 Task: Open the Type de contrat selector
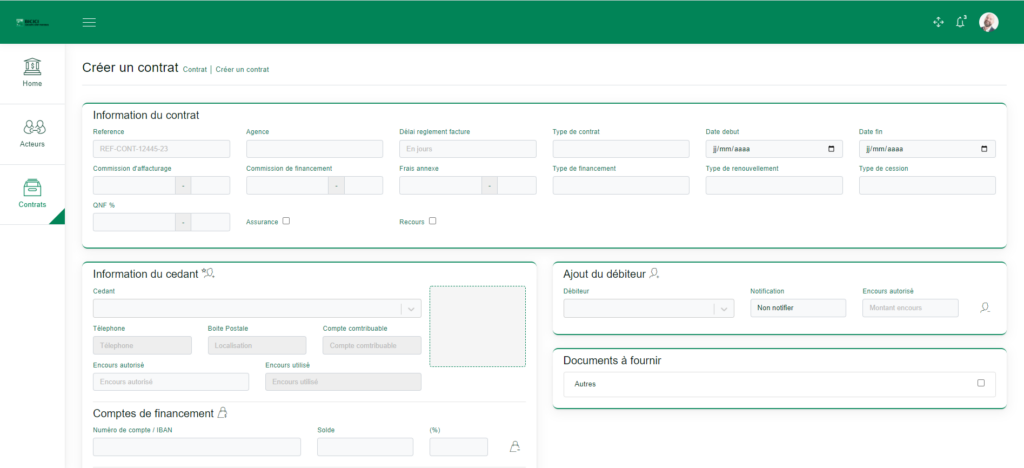620,149
